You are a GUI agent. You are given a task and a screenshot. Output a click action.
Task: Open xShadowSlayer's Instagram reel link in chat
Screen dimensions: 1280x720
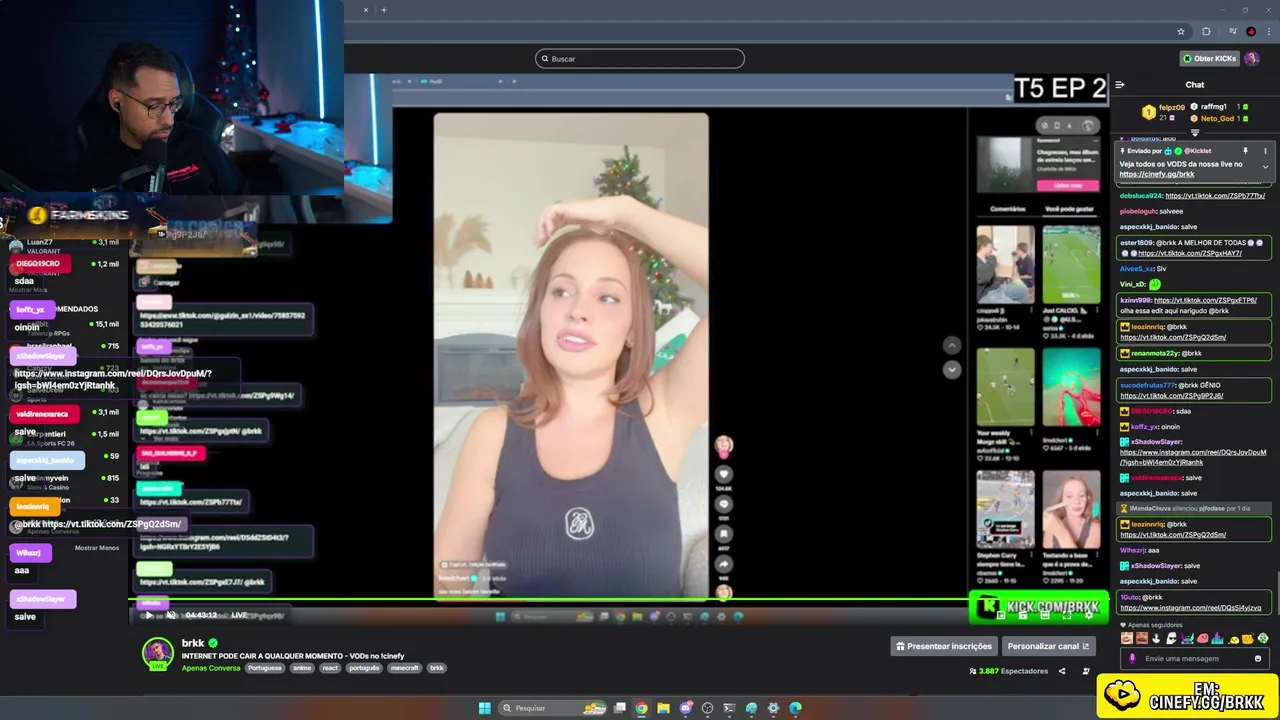[1193, 457]
